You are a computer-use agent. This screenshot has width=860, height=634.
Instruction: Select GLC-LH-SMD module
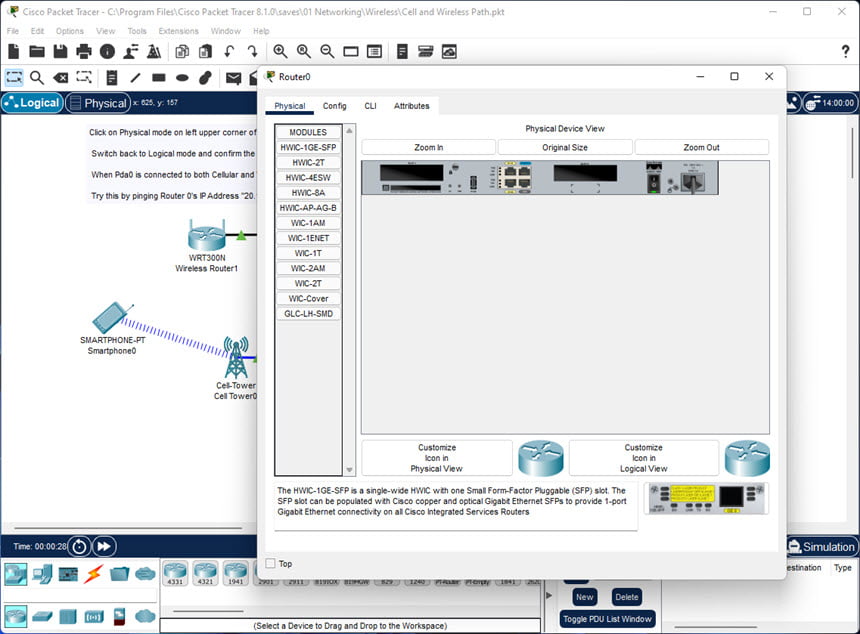tap(308, 314)
